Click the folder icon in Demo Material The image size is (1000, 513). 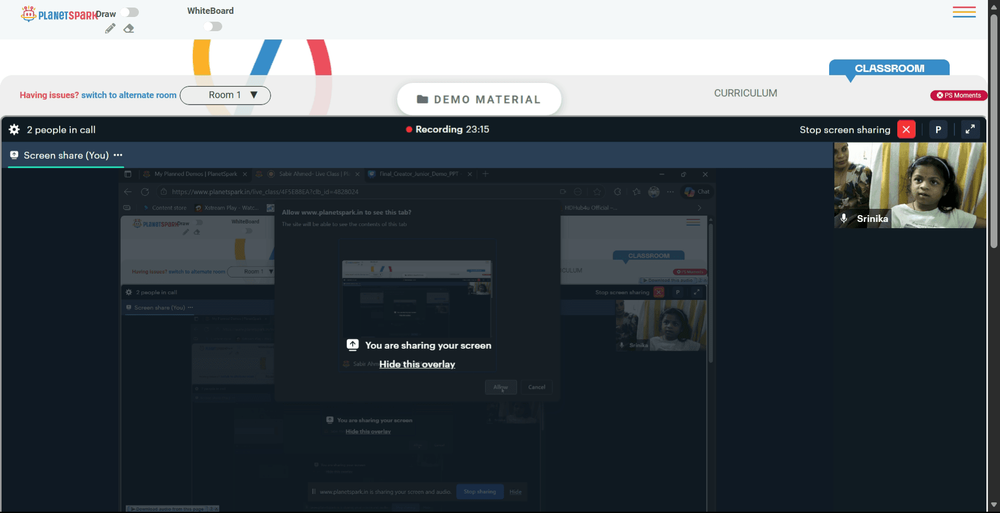pos(422,100)
